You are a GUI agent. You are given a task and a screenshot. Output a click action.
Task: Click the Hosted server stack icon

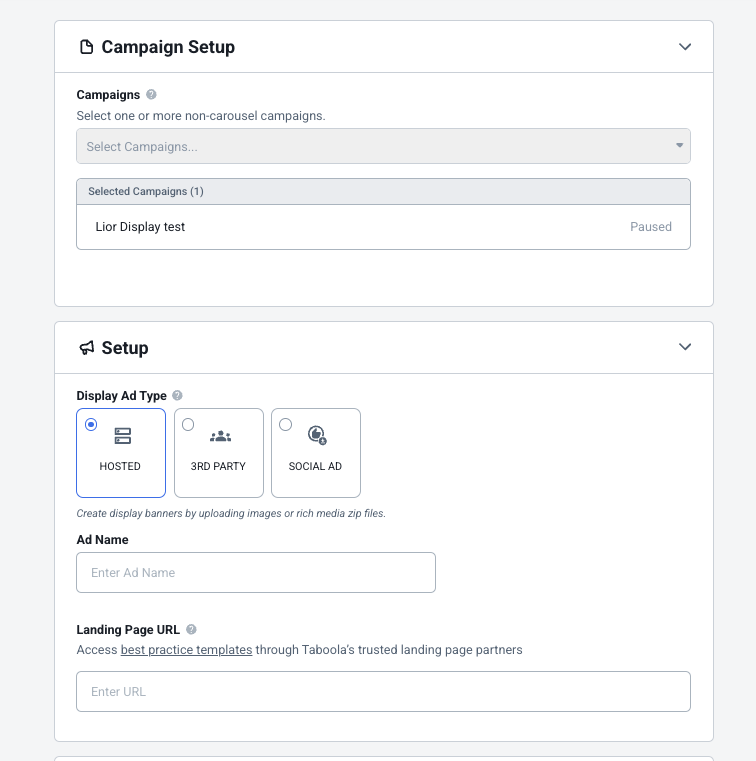[123, 436]
